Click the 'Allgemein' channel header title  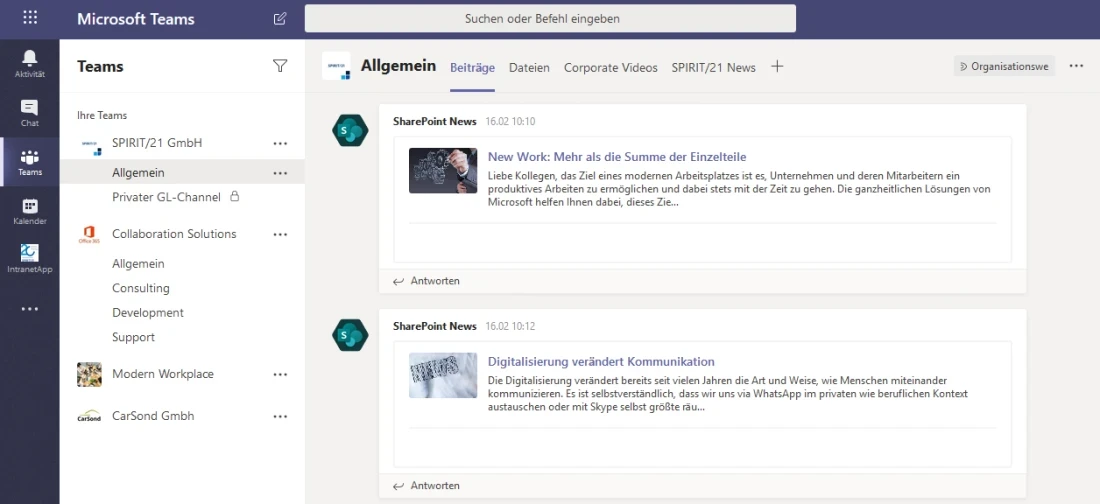point(398,66)
